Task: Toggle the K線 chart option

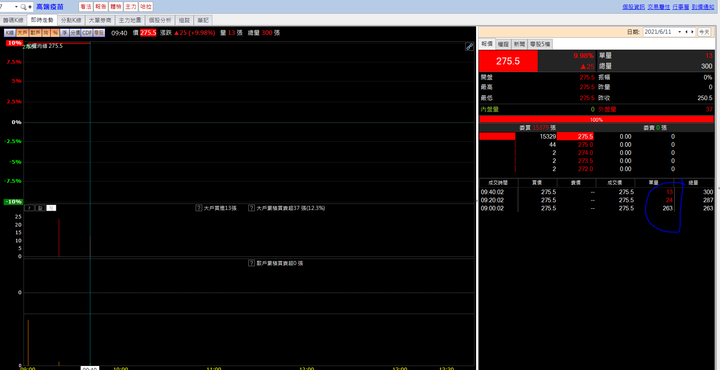Action: pos(10,33)
